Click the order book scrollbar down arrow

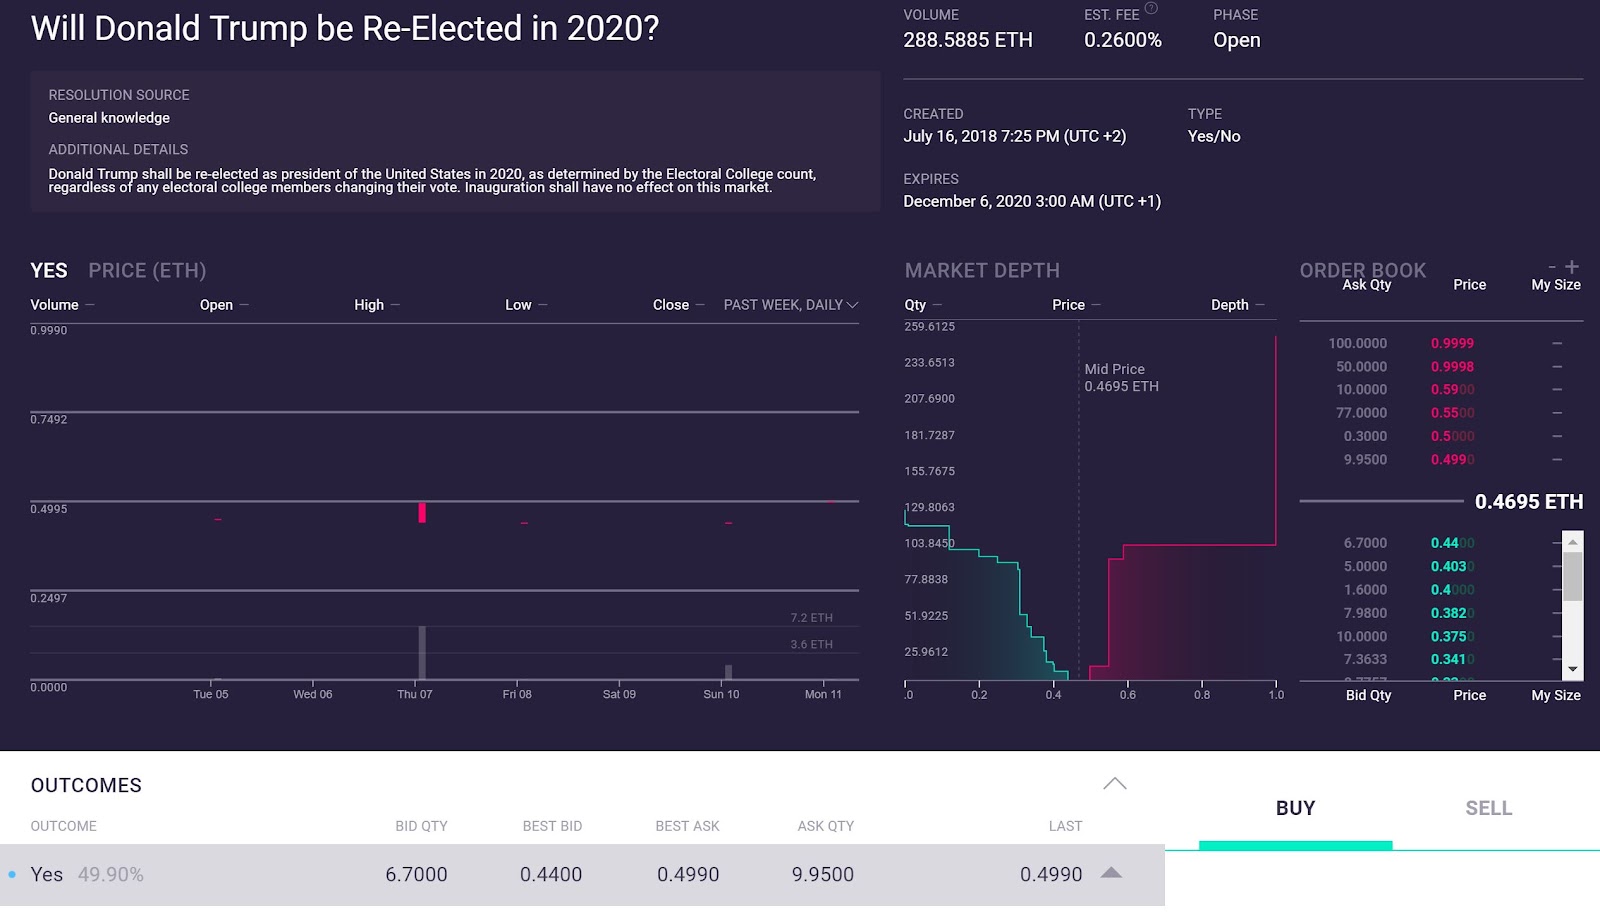pos(1573,669)
